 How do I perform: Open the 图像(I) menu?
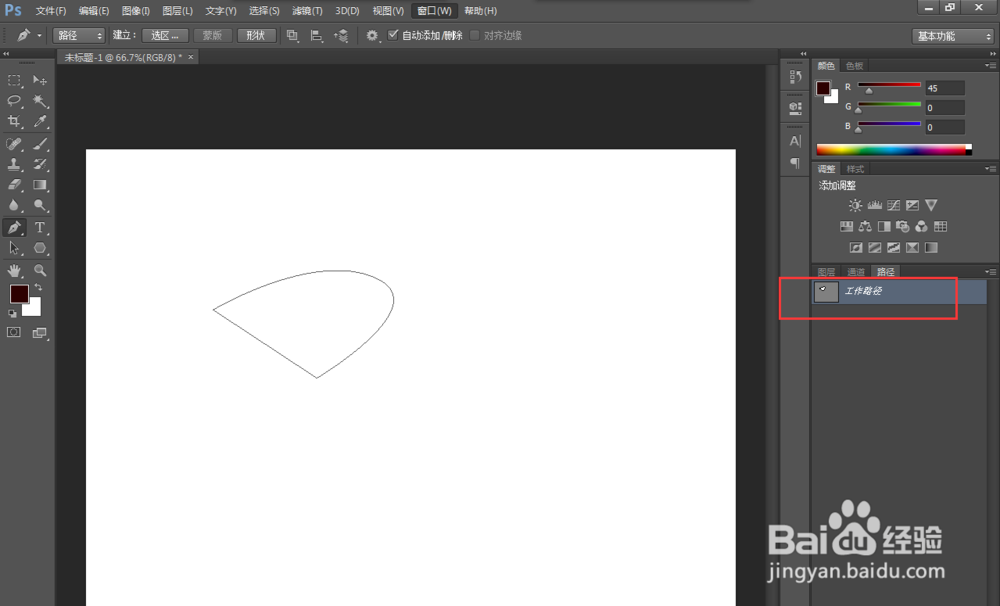click(x=135, y=11)
